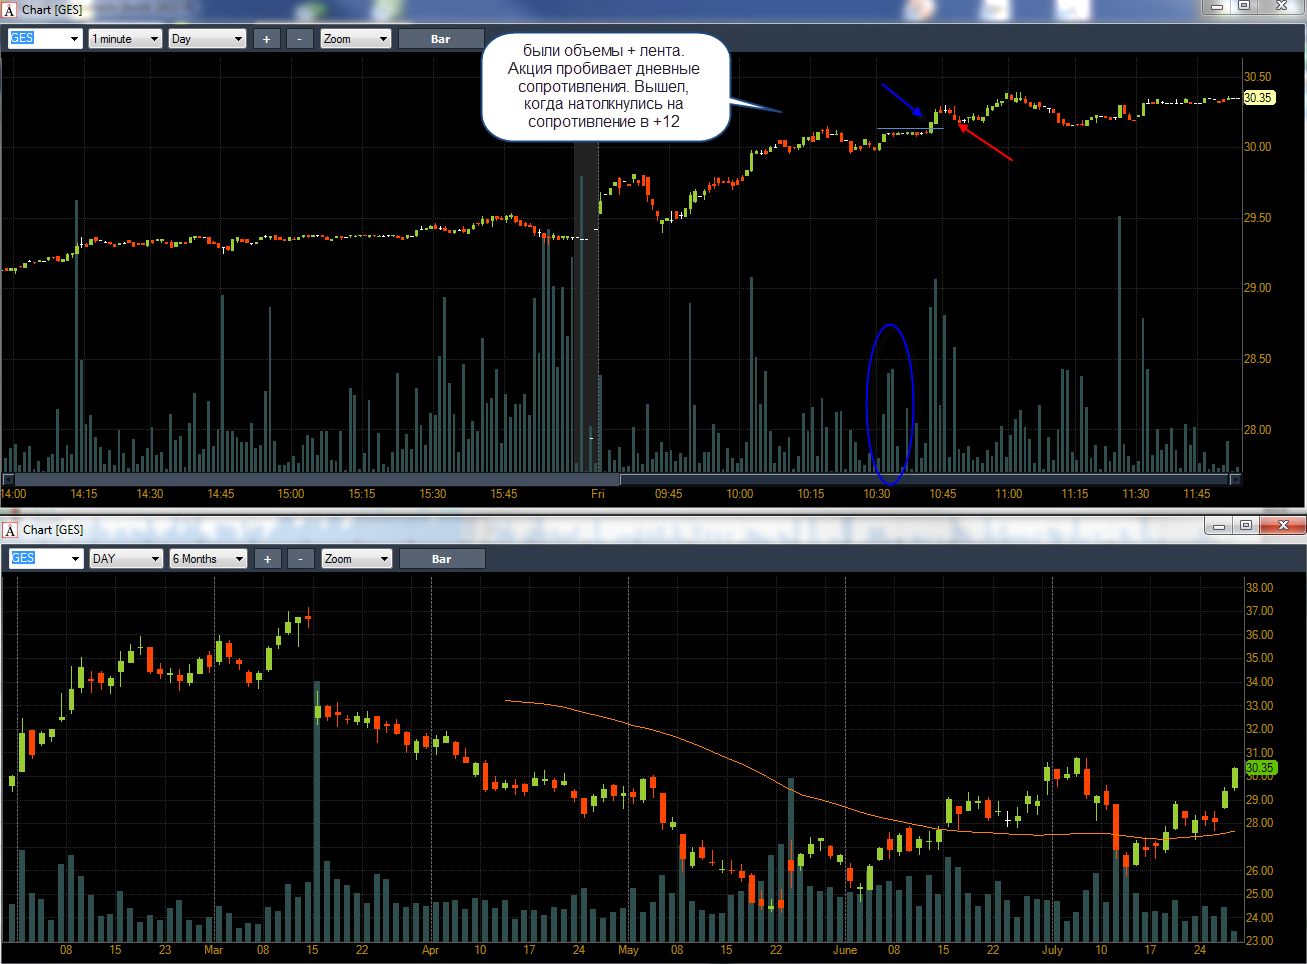Click the minus zoom-out button in the lower chart
The image size is (1307, 964).
301,559
